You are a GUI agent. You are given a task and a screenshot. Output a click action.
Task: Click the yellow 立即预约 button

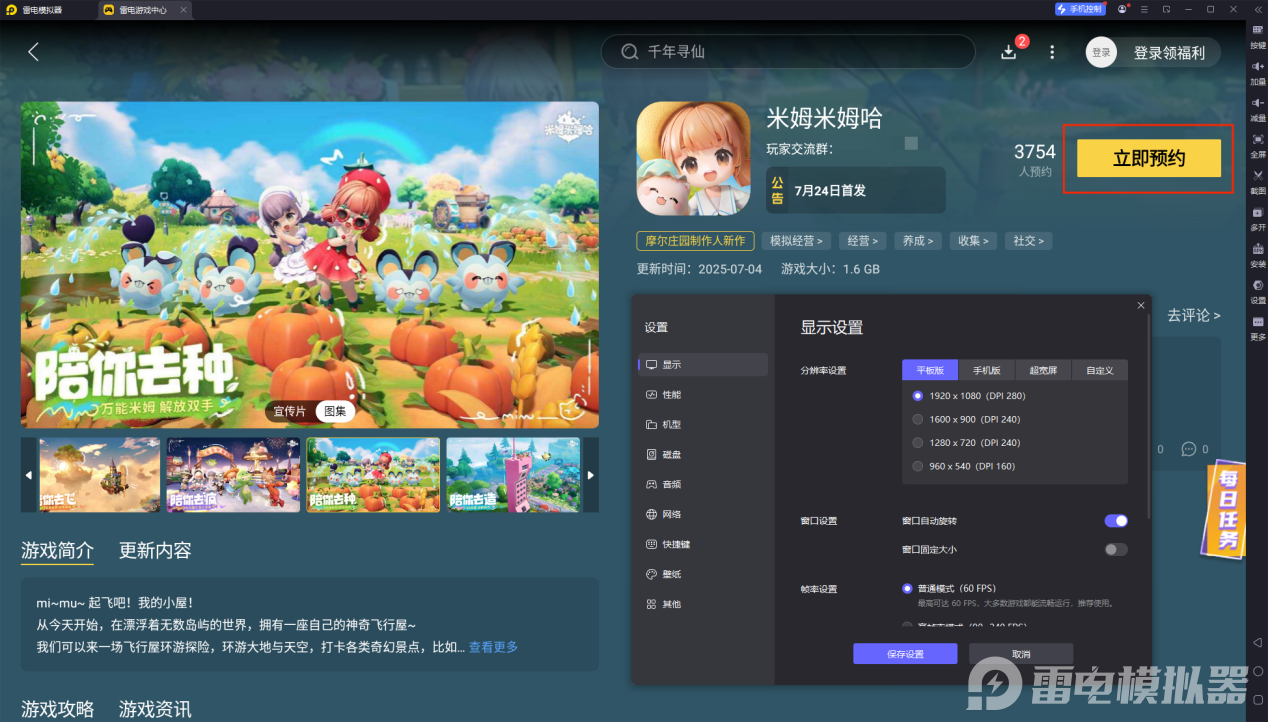1149,158
